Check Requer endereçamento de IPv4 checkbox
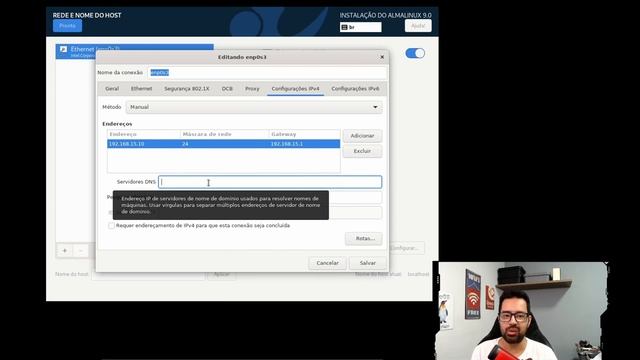The height and width of the screenshot is (360, 640). point(111,226)
